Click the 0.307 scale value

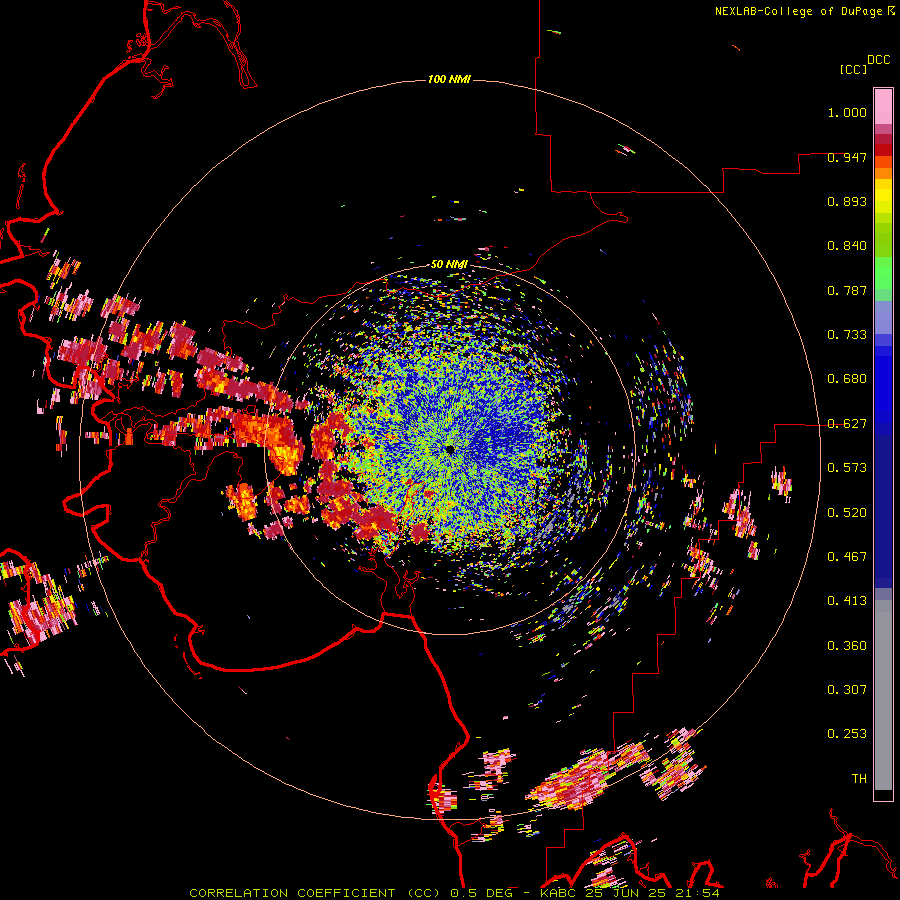coord(847,689)
